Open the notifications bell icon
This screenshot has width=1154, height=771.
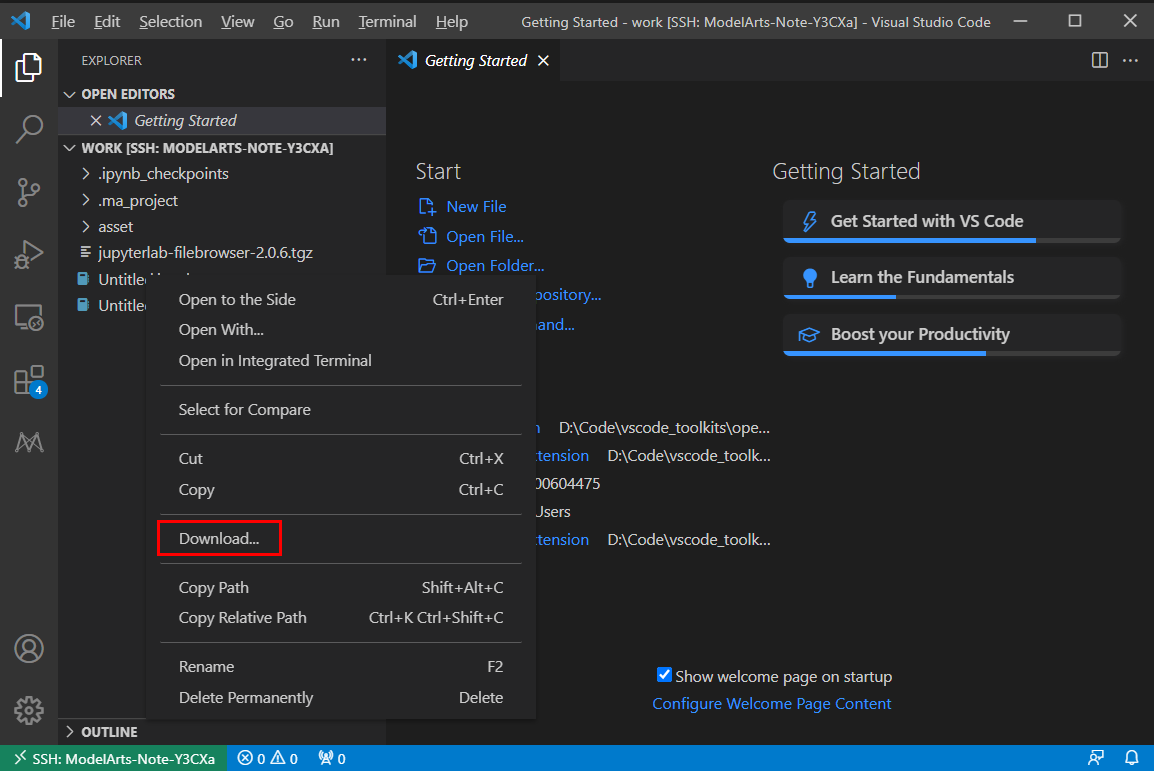pyautogui.click(x=1131, y=758)
